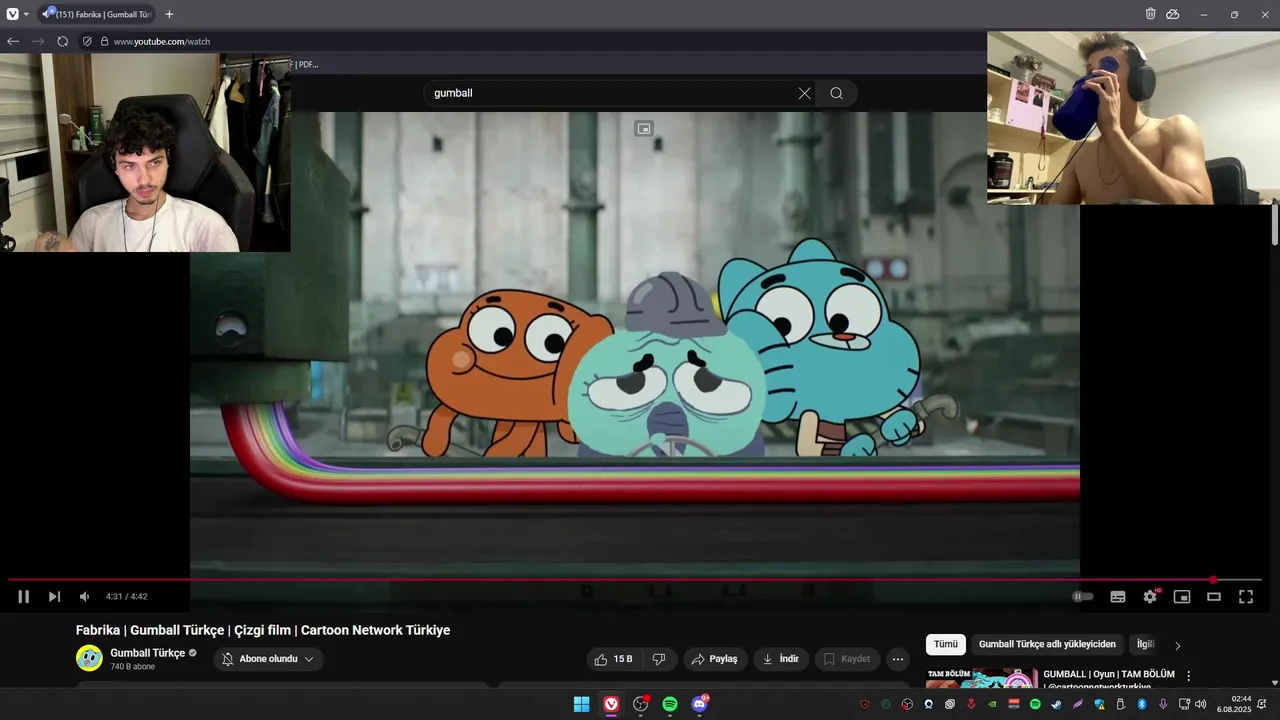This screenshot has height=720, width=1280.
Task: Open Bluetooth tray icon
Action: pos(1142,704)
